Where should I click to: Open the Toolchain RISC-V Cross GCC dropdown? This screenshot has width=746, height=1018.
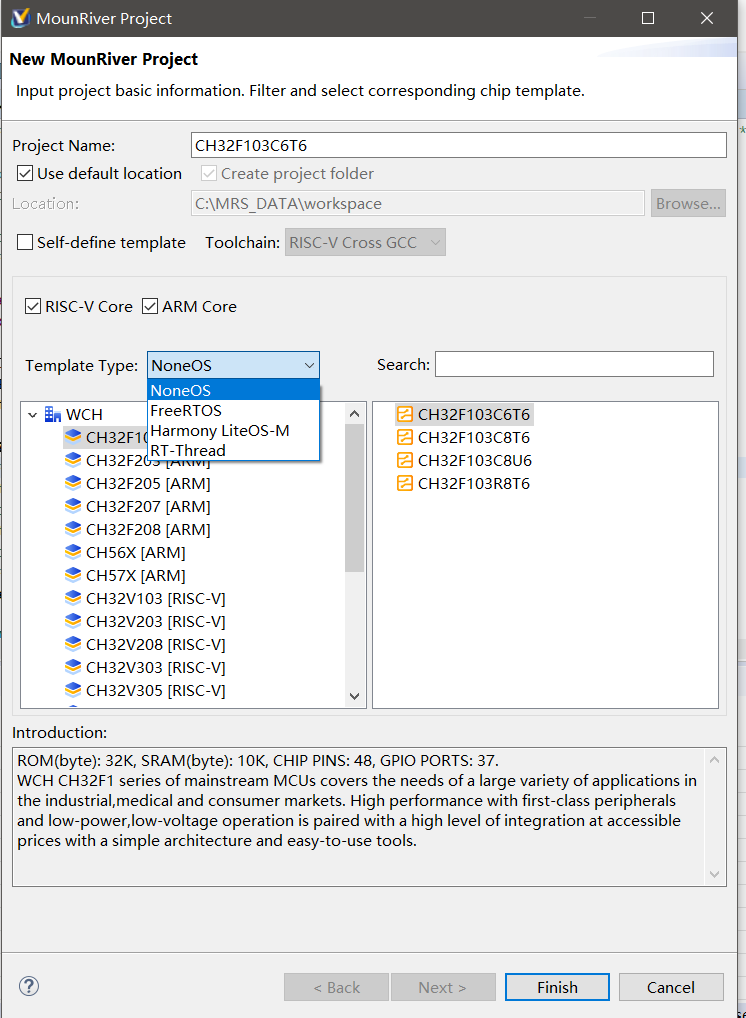(x=365, y=242)
